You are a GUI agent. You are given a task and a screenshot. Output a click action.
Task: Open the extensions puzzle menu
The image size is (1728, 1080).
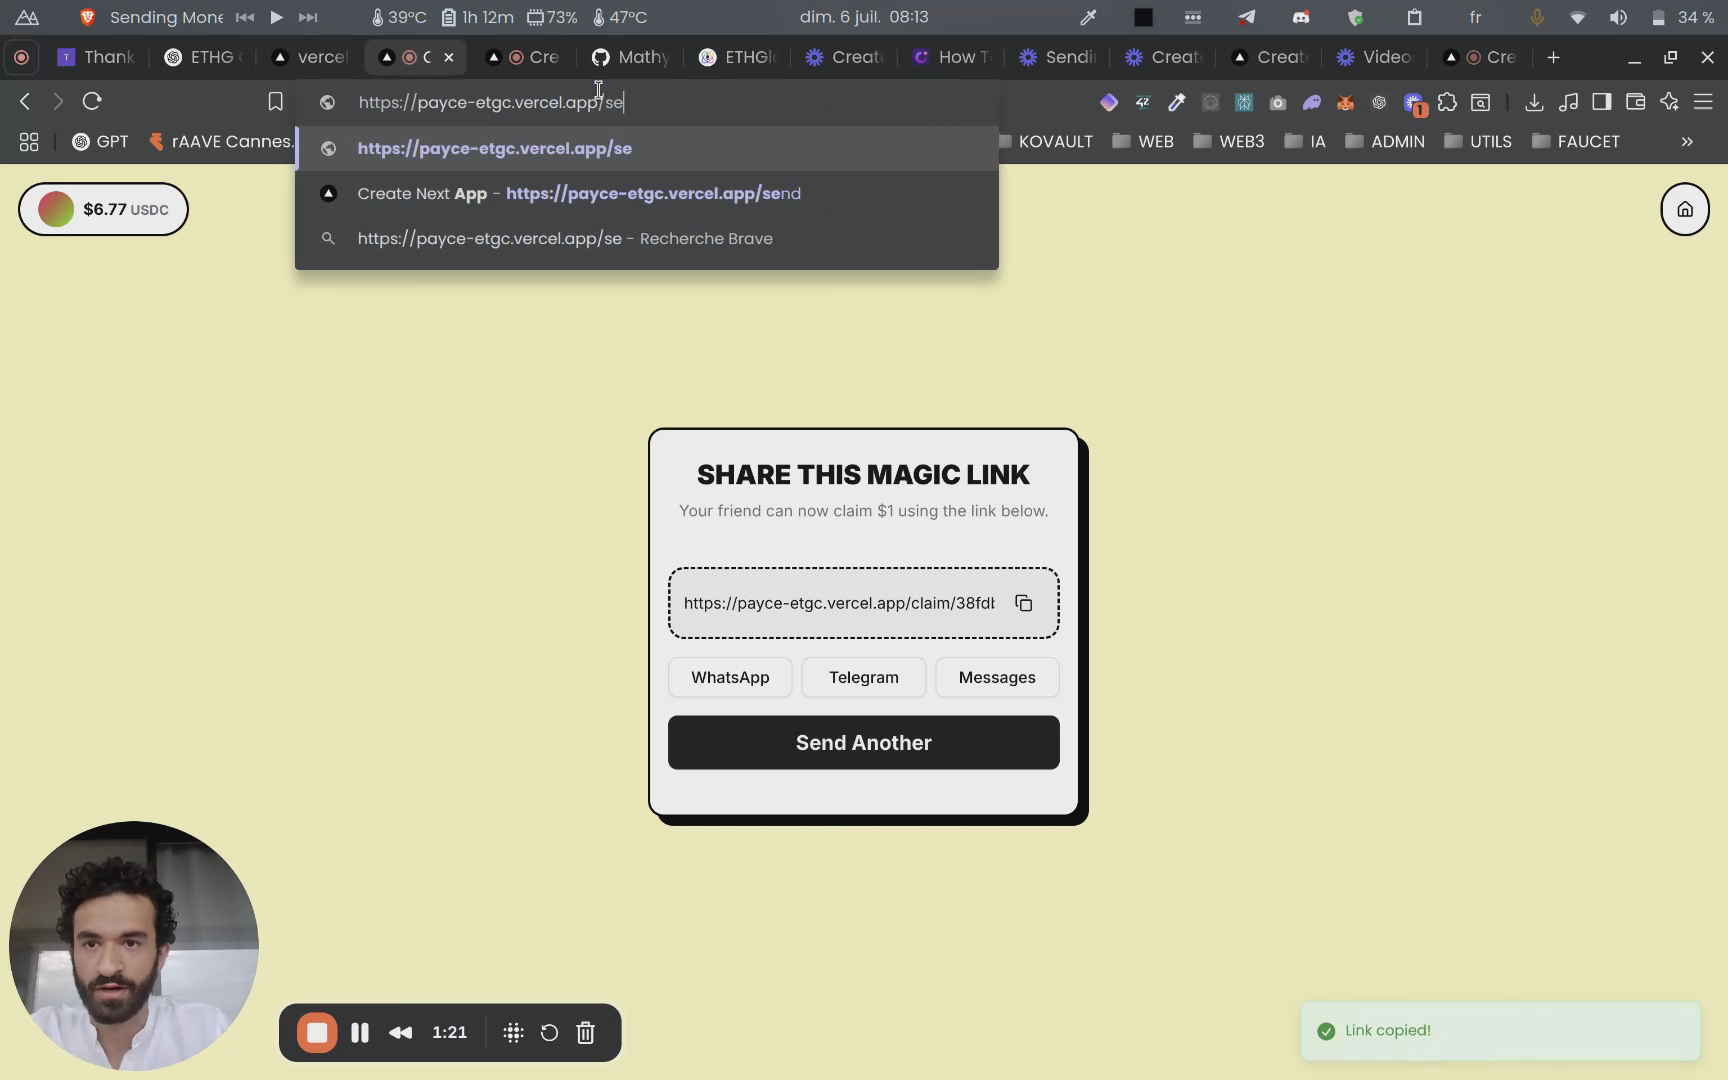1447,102
